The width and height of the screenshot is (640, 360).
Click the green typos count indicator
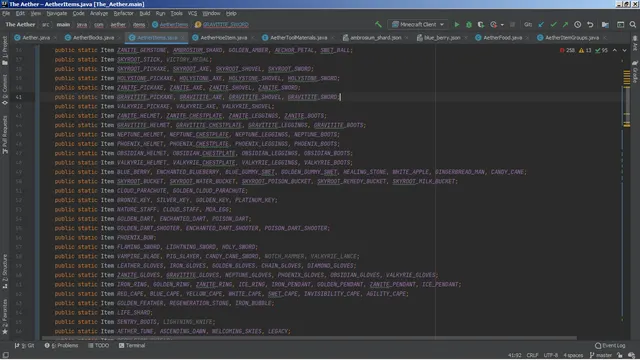pos(602,50)
